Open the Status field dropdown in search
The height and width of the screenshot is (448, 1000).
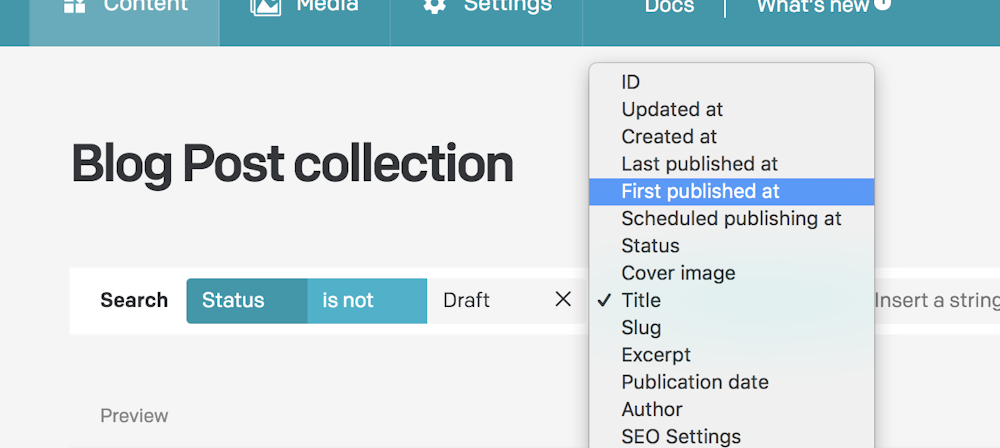[247, 301]
